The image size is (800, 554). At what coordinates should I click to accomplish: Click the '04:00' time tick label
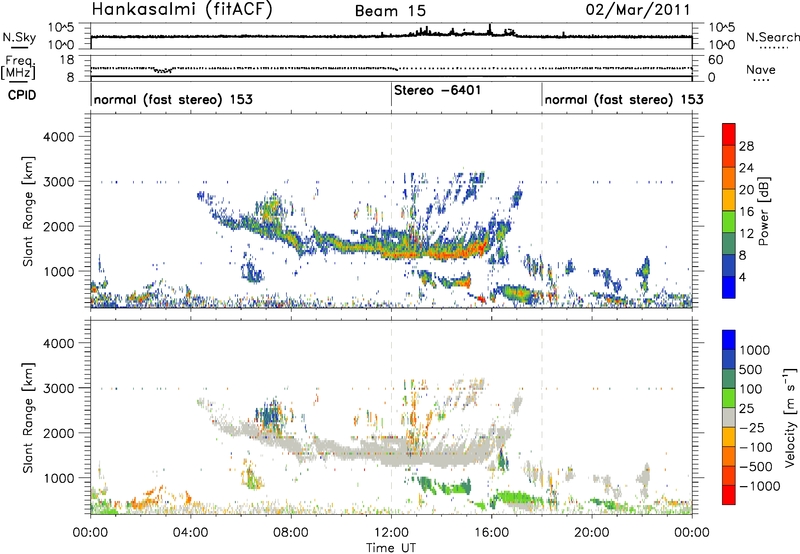point(191,533)
